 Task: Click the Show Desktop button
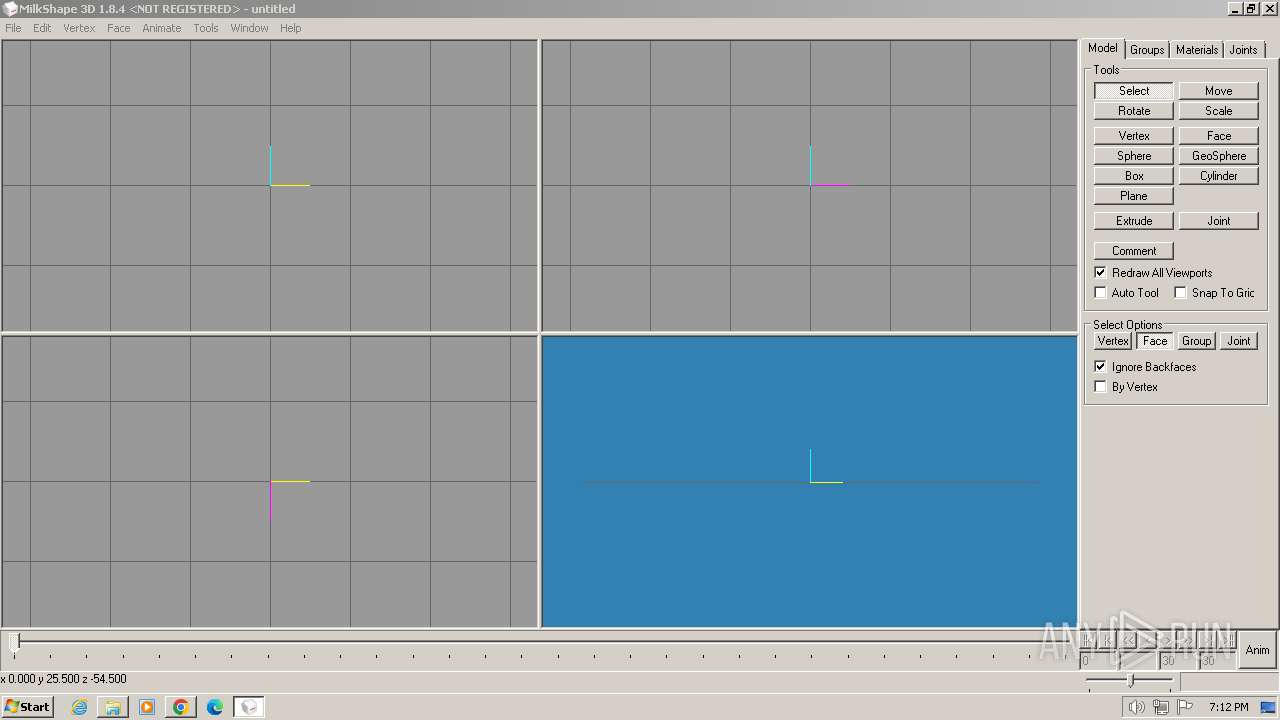pyautogui.click(x=1268, y=707)
